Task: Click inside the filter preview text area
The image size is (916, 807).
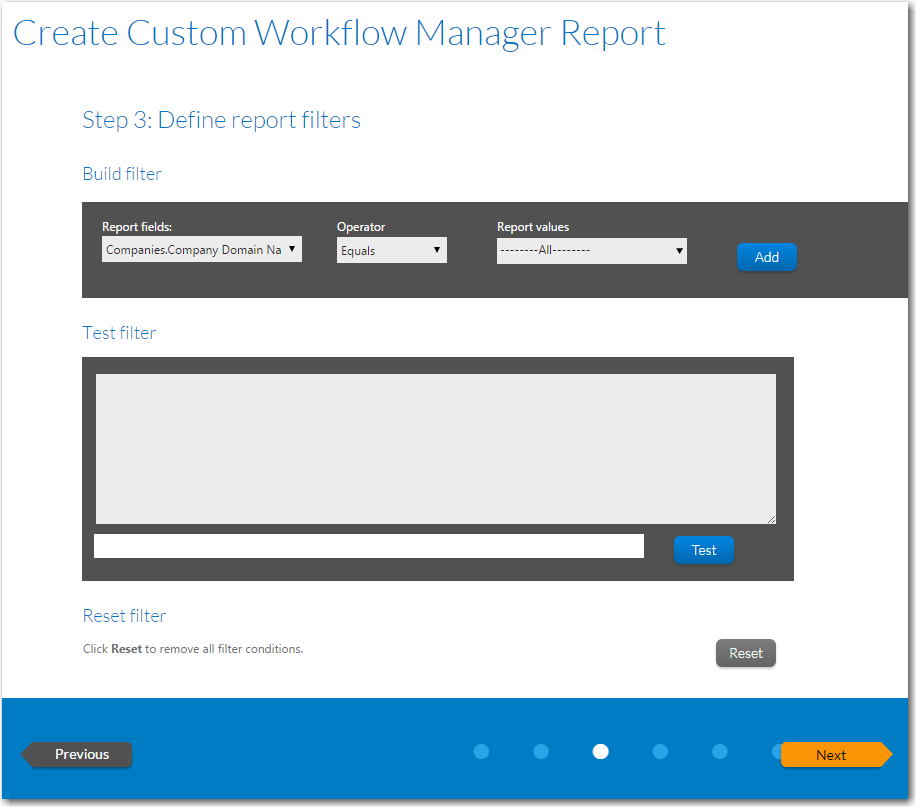Action: pos(435,448)
